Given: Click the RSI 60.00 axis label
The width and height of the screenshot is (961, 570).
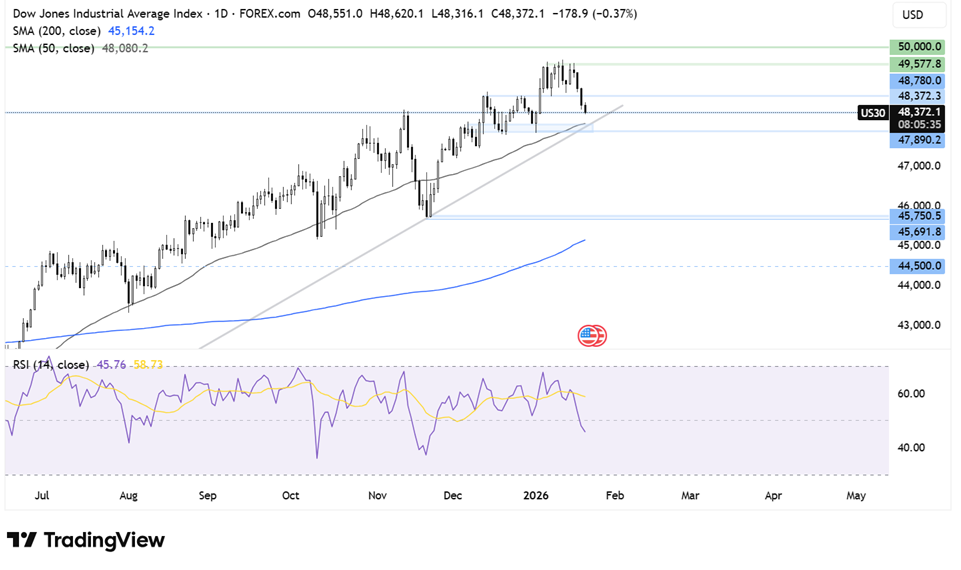Looking at the screenshot, I should tap(911, 393).
